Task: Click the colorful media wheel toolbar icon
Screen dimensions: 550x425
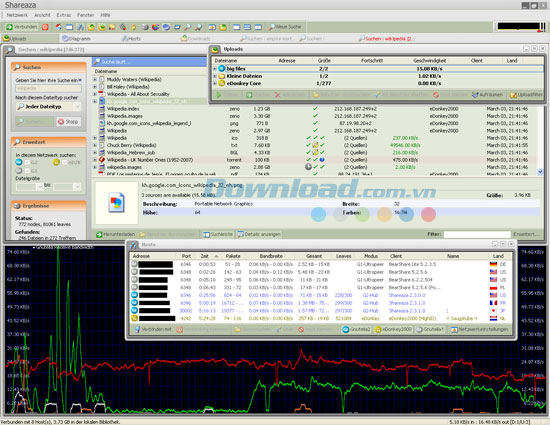Action: (155, 27)
